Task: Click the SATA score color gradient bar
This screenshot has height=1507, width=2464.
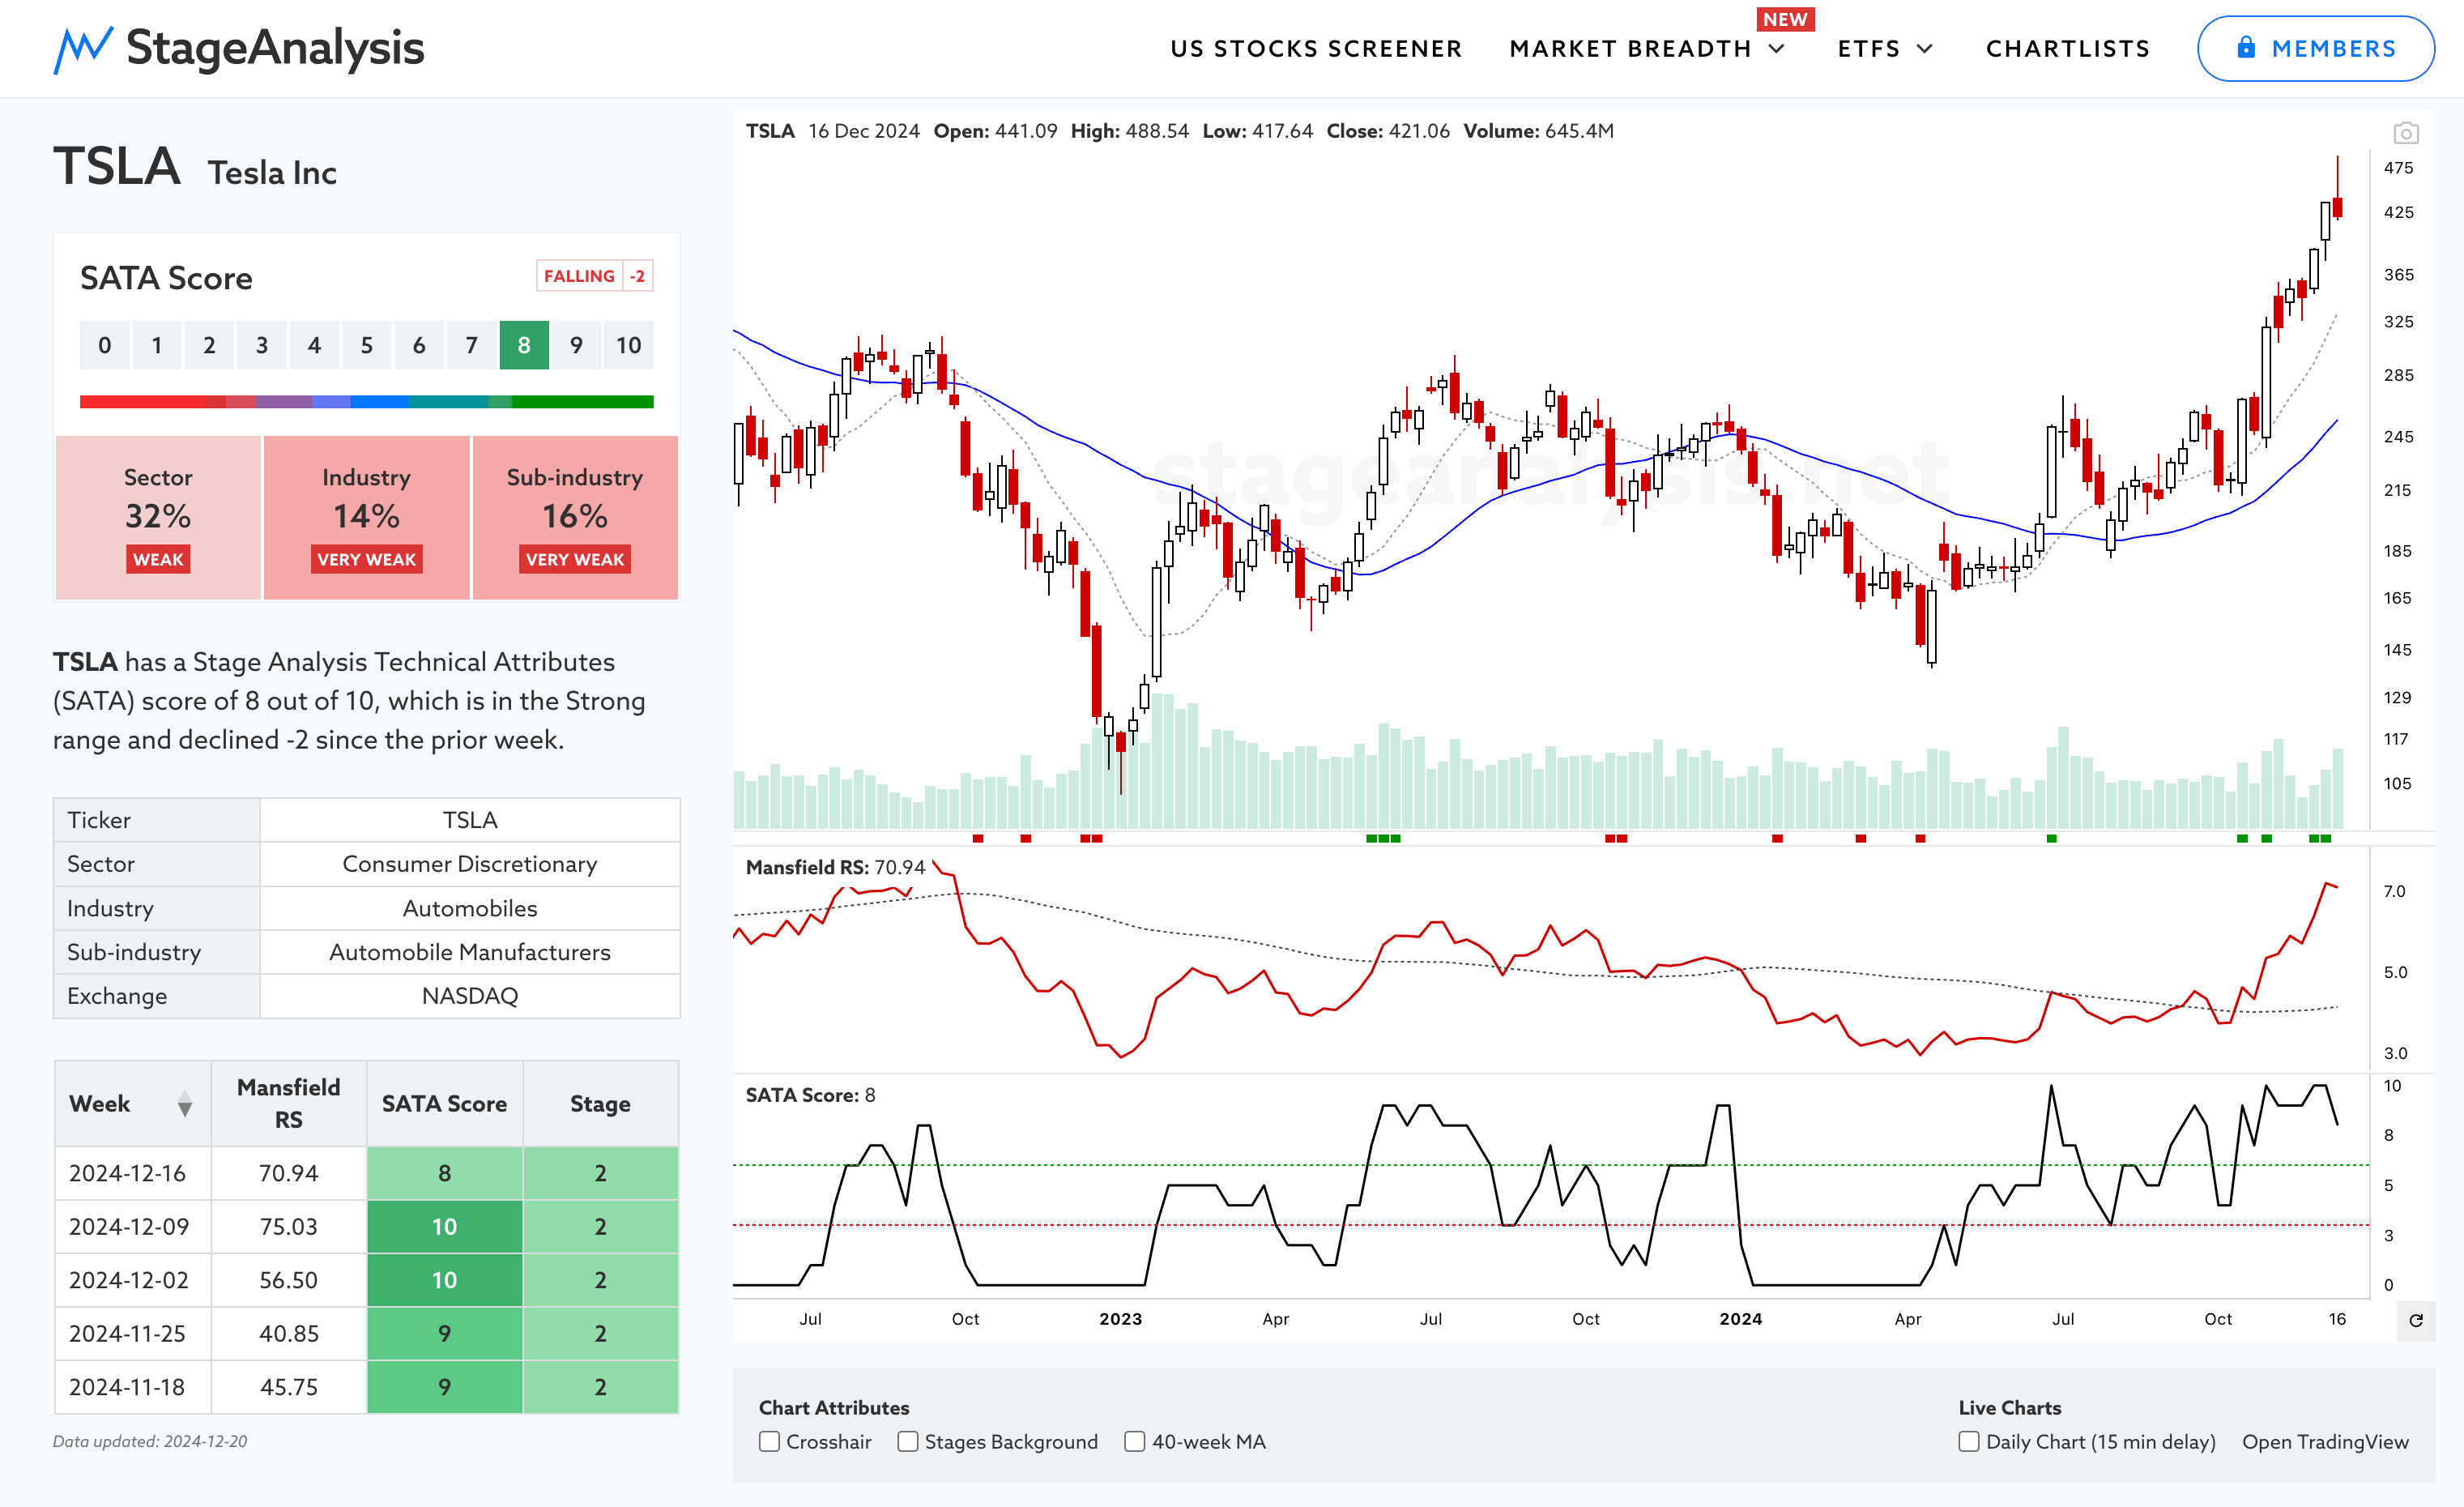Action: pyautogui.click(x=366, y=402)
